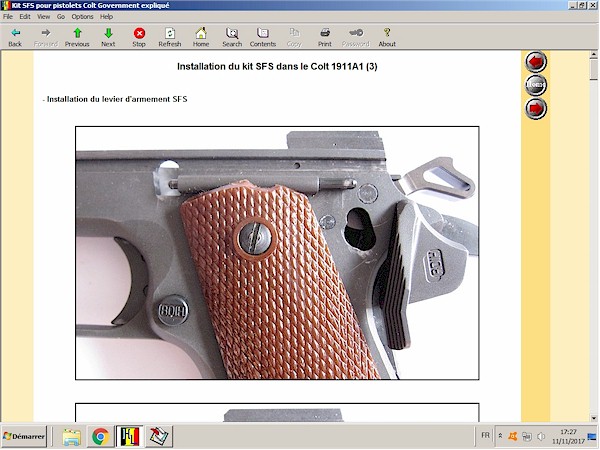Click the page title 'Installation du kit SFS'
The width and height of the screenshot is (600, 450).
[277, 67]
